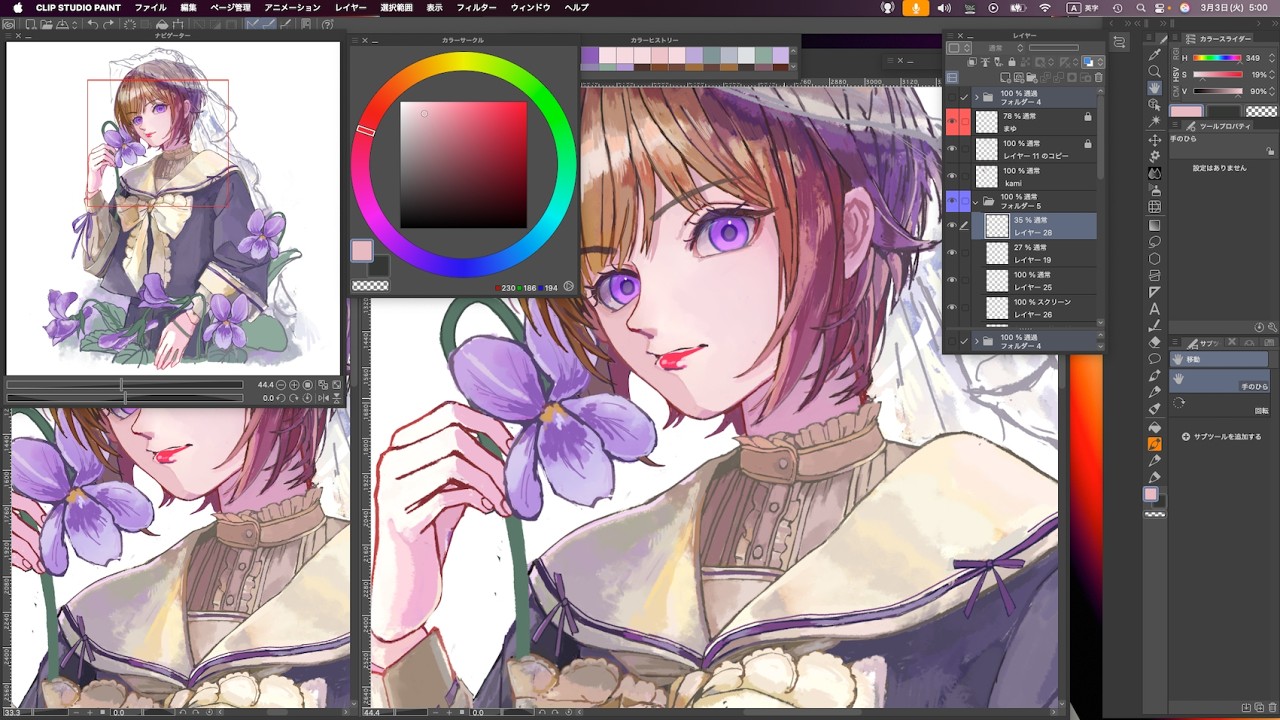
Task: Select the 手のひら sub tool
Action: pos(1220,380)
